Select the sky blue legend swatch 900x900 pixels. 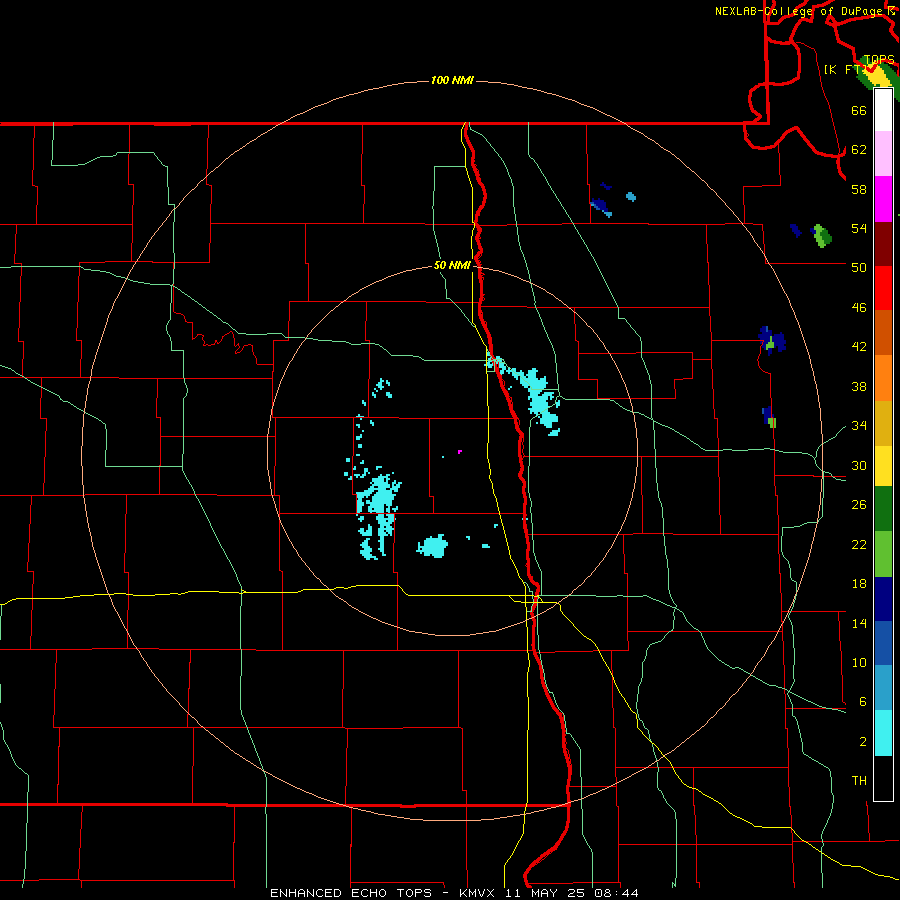pyautogui.click(x=883, y=688)
